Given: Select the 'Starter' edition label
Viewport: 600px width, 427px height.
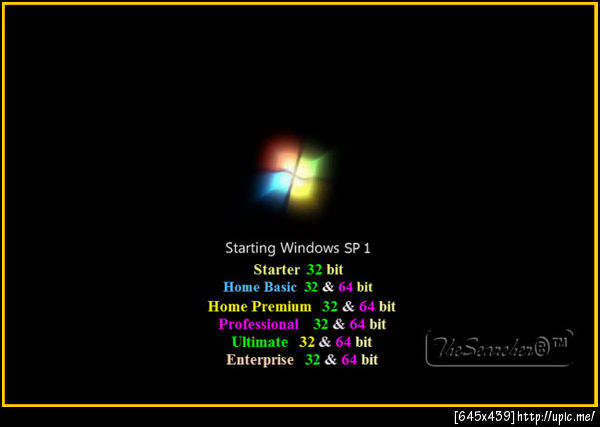Looking at the screenshot, I should pyautogui.click(x=276, y=270).
